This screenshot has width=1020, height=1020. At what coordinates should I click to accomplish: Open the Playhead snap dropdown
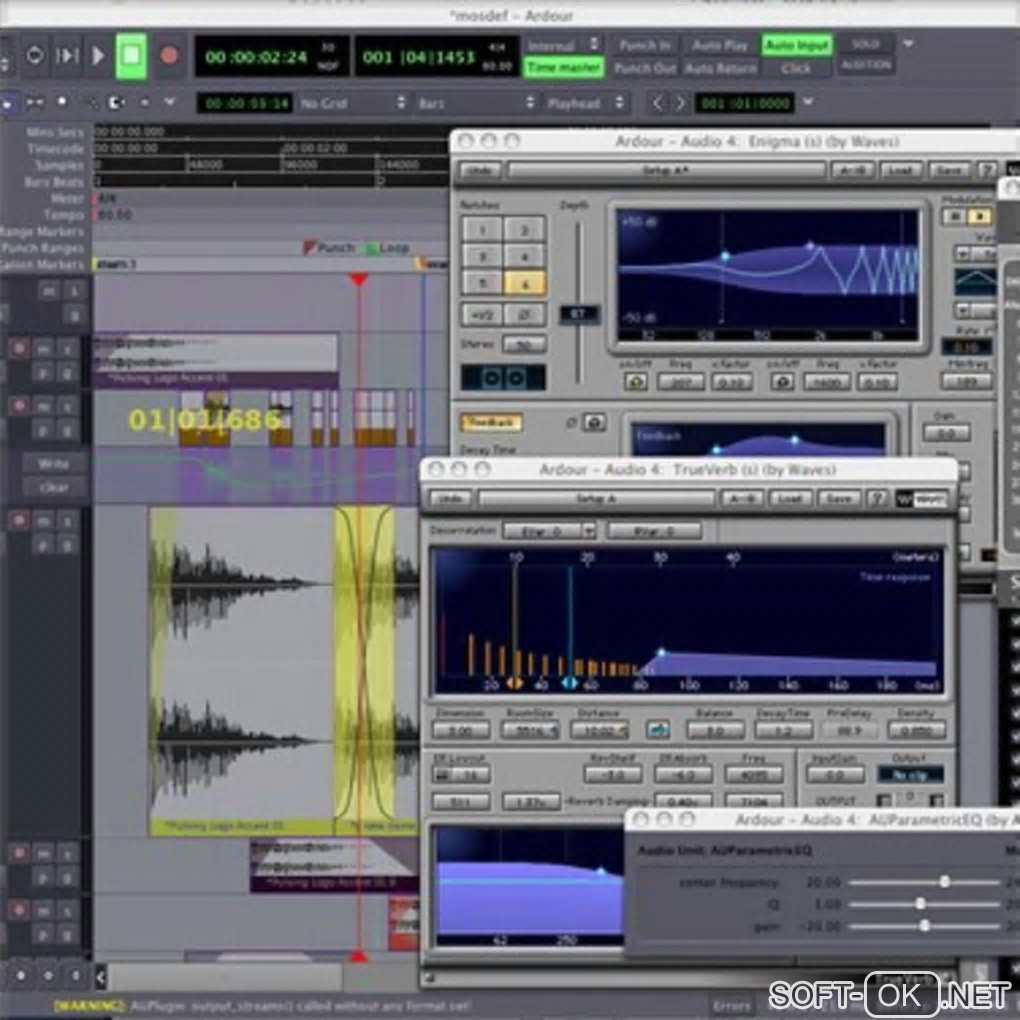tap(585, 103)
